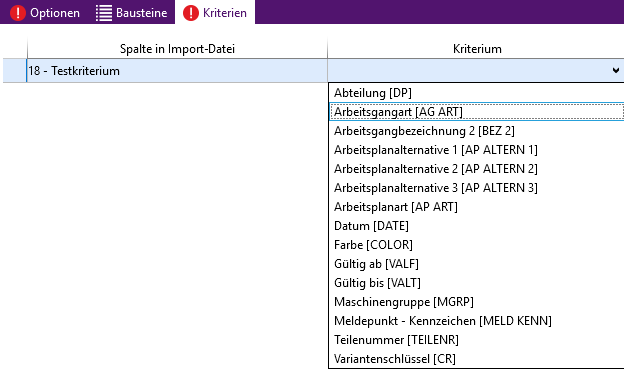Image resolution: width=624 pixels, height=369 pixels.
Task: Select the 18 - Testkriterium cell
Action: coord(177,71)
